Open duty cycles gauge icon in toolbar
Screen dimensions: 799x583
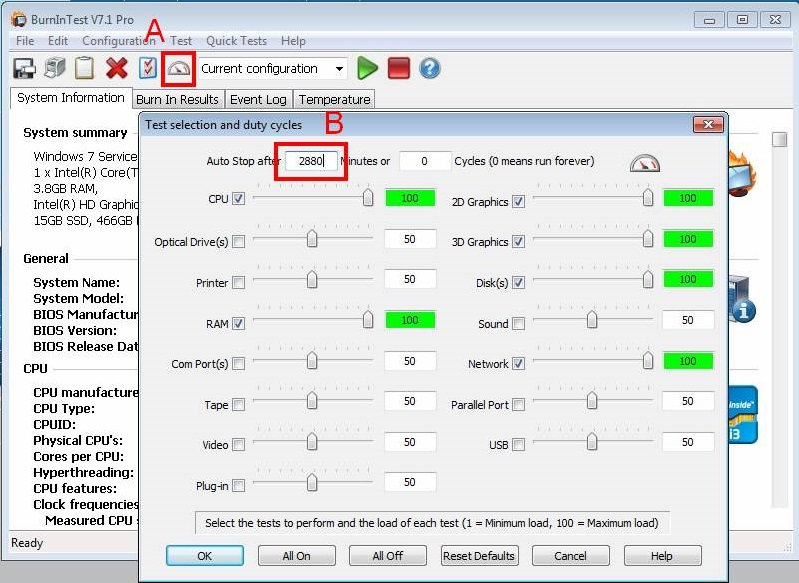[178, 69]
